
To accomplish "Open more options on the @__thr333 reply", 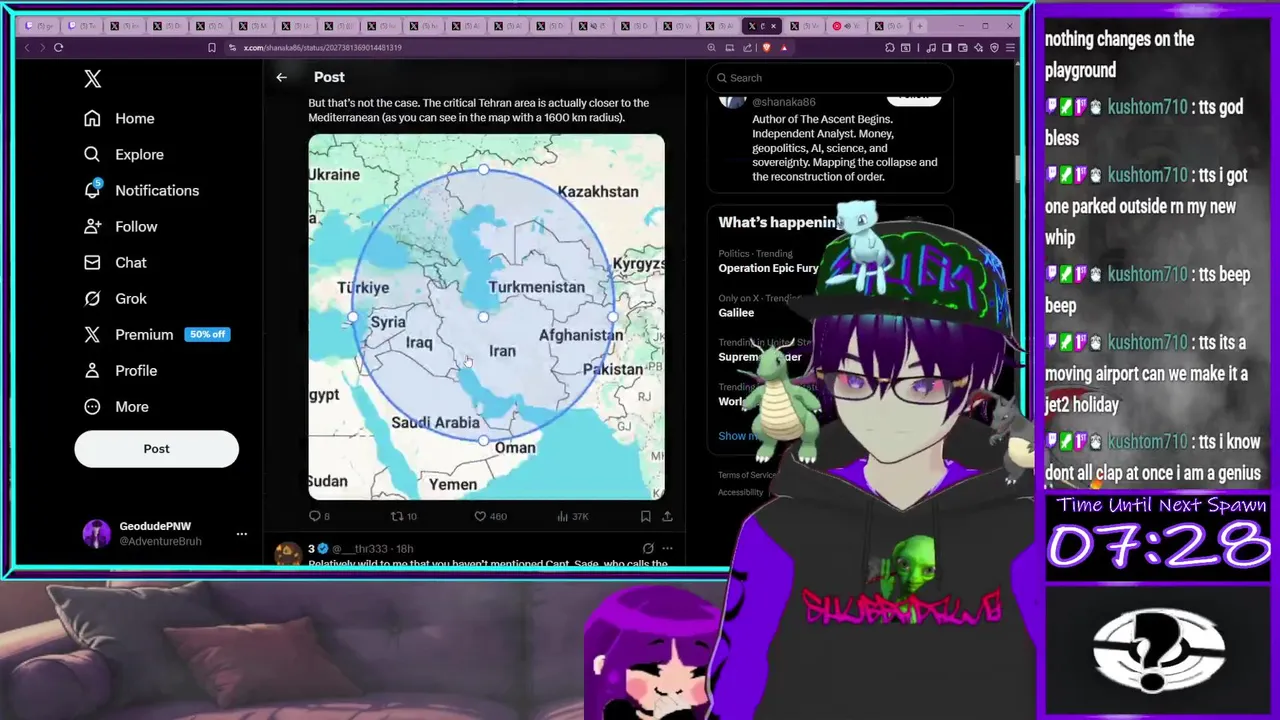I will [x=667, y=548].
